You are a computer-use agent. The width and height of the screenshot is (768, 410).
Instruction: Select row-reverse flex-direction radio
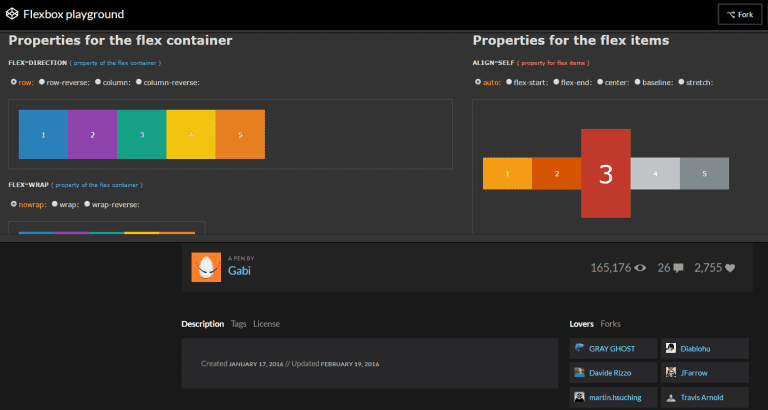coord(42,82)
